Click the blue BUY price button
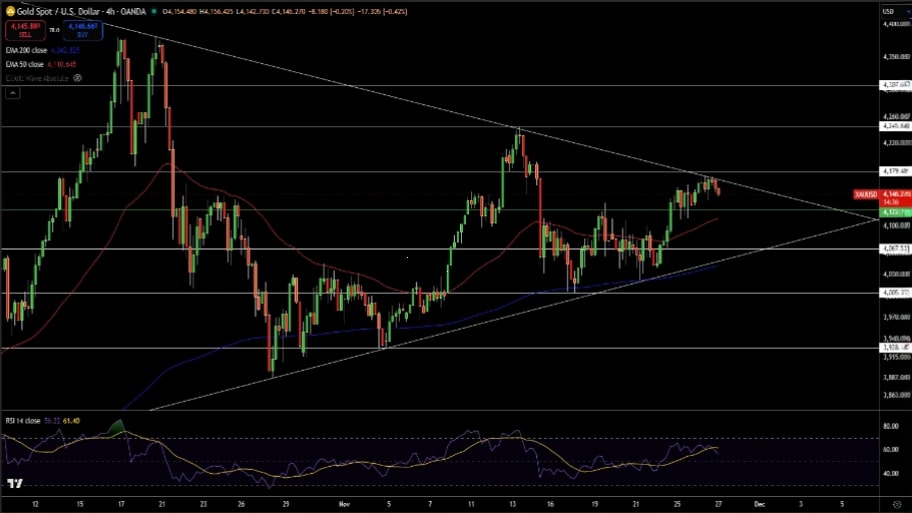This screenshot has width=912, height=513. coord(84,29)
